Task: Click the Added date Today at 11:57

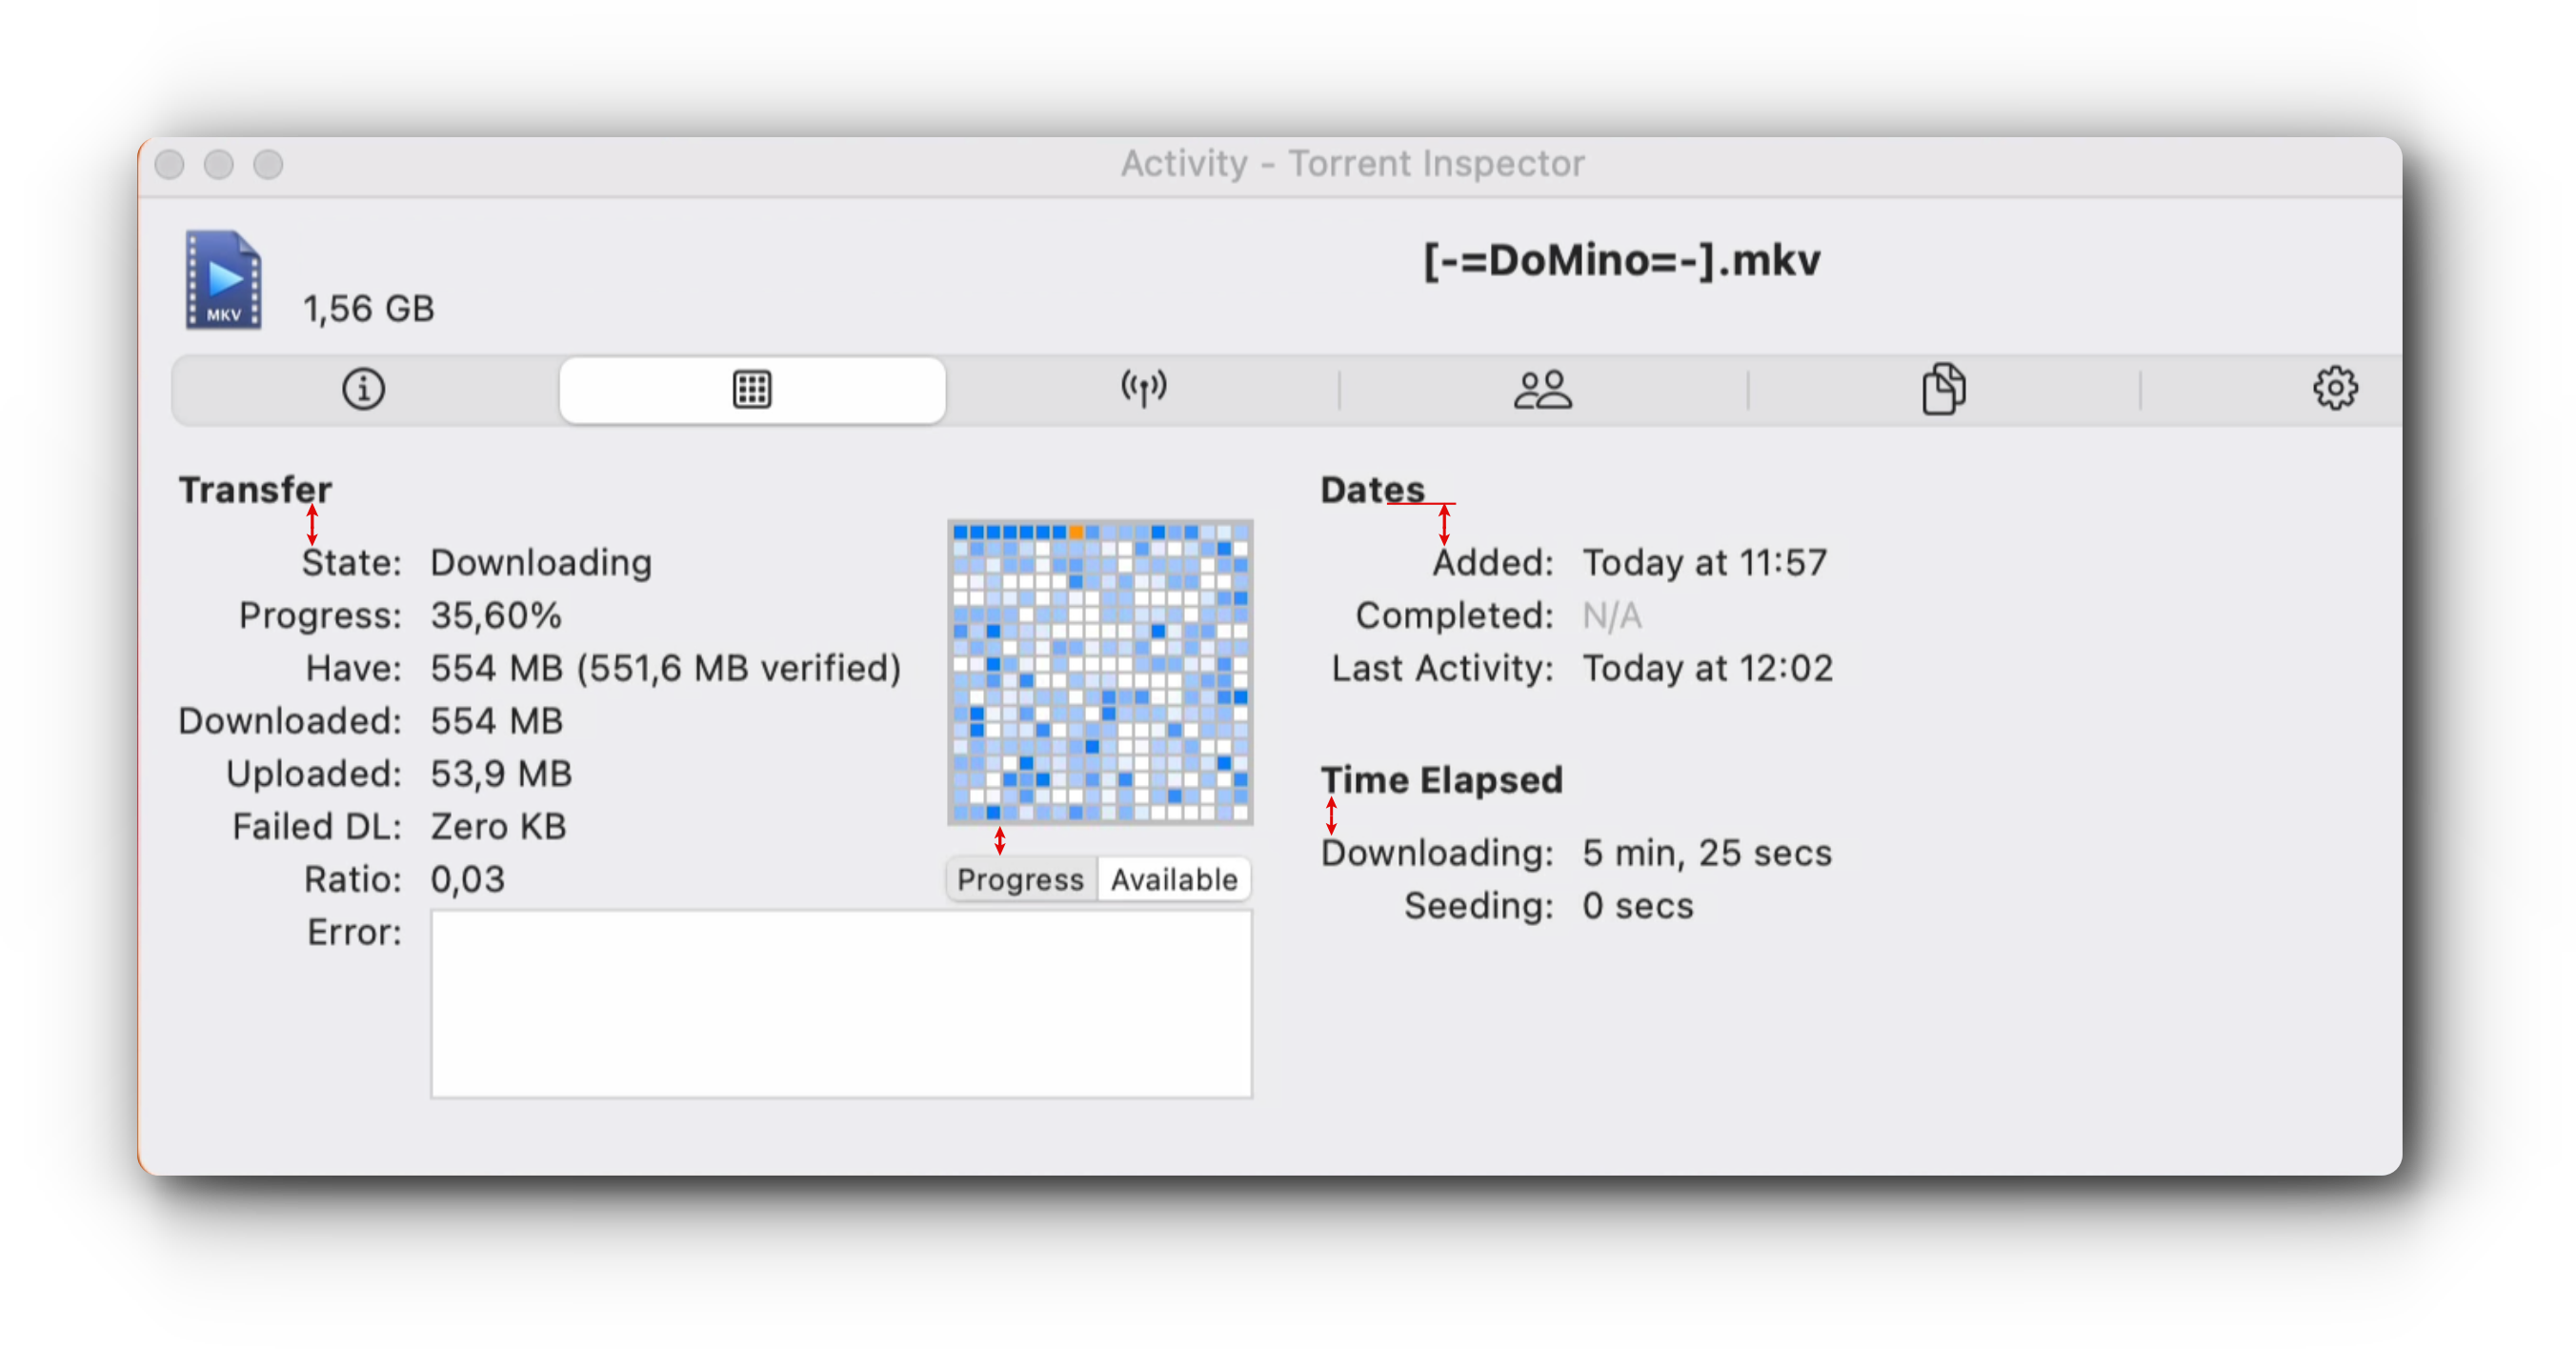Action: pos(1704,563)
